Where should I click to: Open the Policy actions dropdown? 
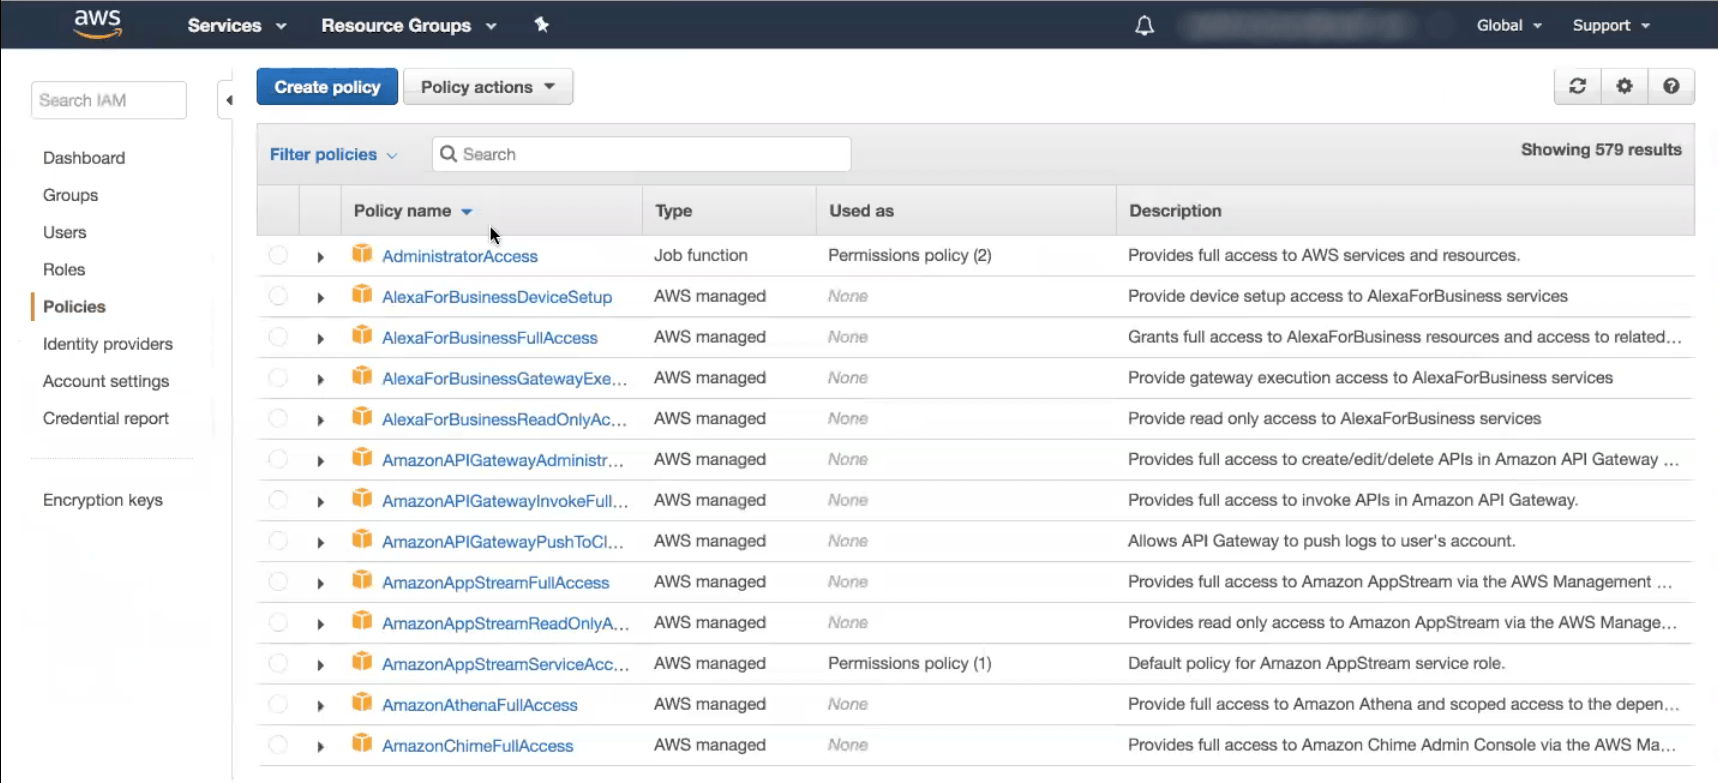point(488,87)
